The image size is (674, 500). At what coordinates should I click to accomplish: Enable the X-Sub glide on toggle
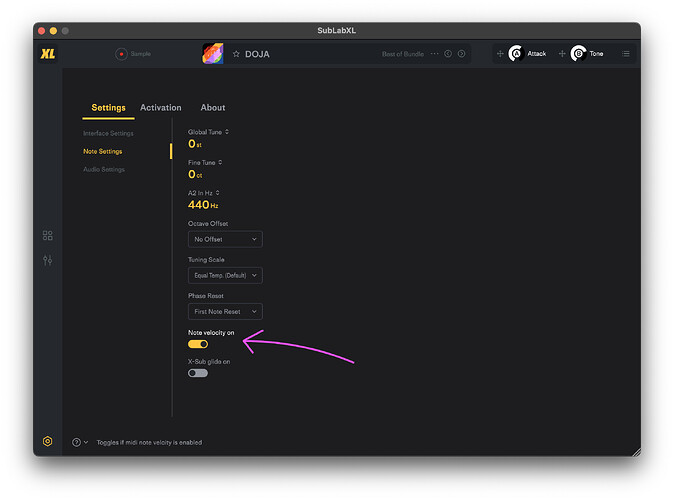198,373
